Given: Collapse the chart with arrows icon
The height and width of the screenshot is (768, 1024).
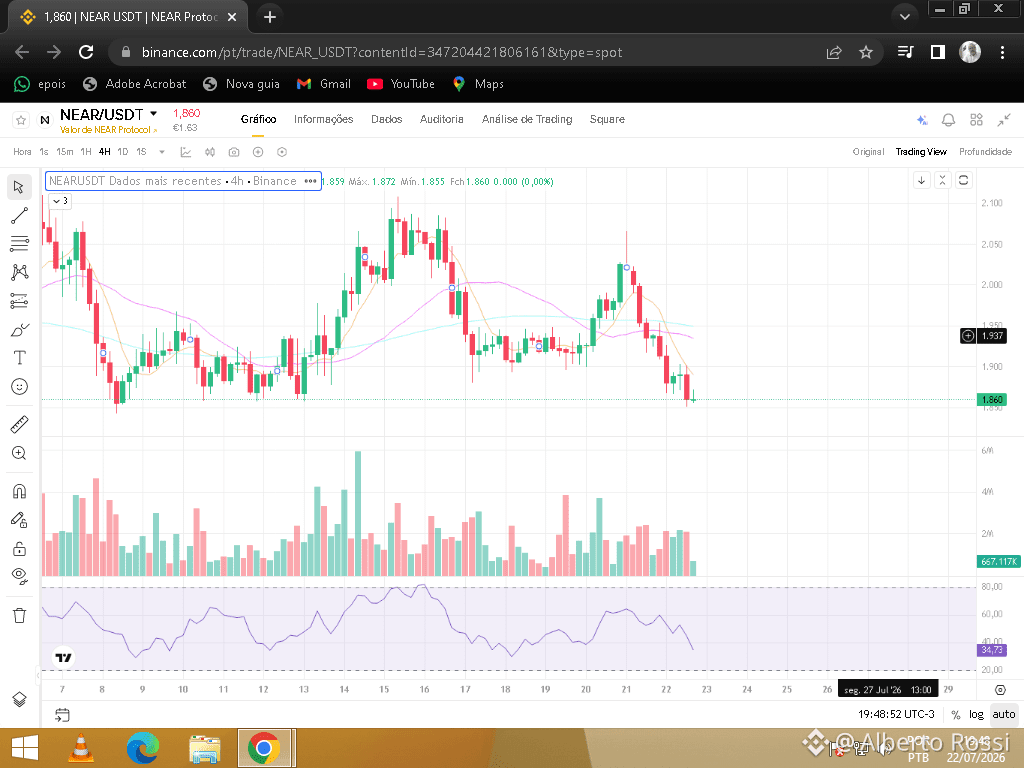Looking at the screenshot, I should pyautogui.click(x=1004, y=120).
